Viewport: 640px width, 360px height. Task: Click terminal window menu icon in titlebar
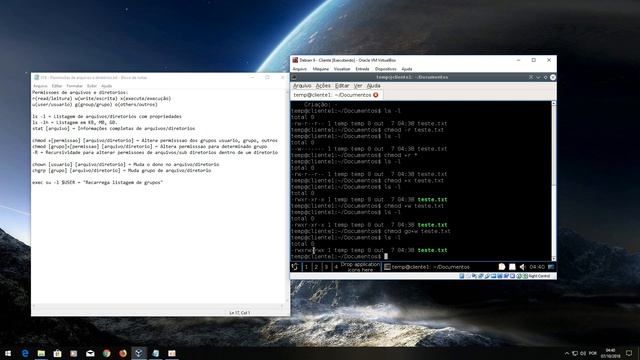(294, 77)
